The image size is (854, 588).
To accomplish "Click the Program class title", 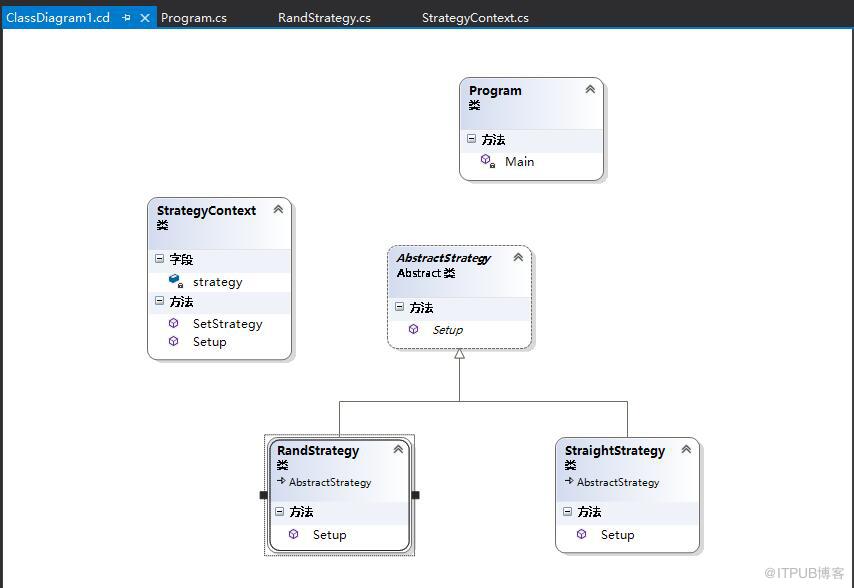I will click(495, 90).
